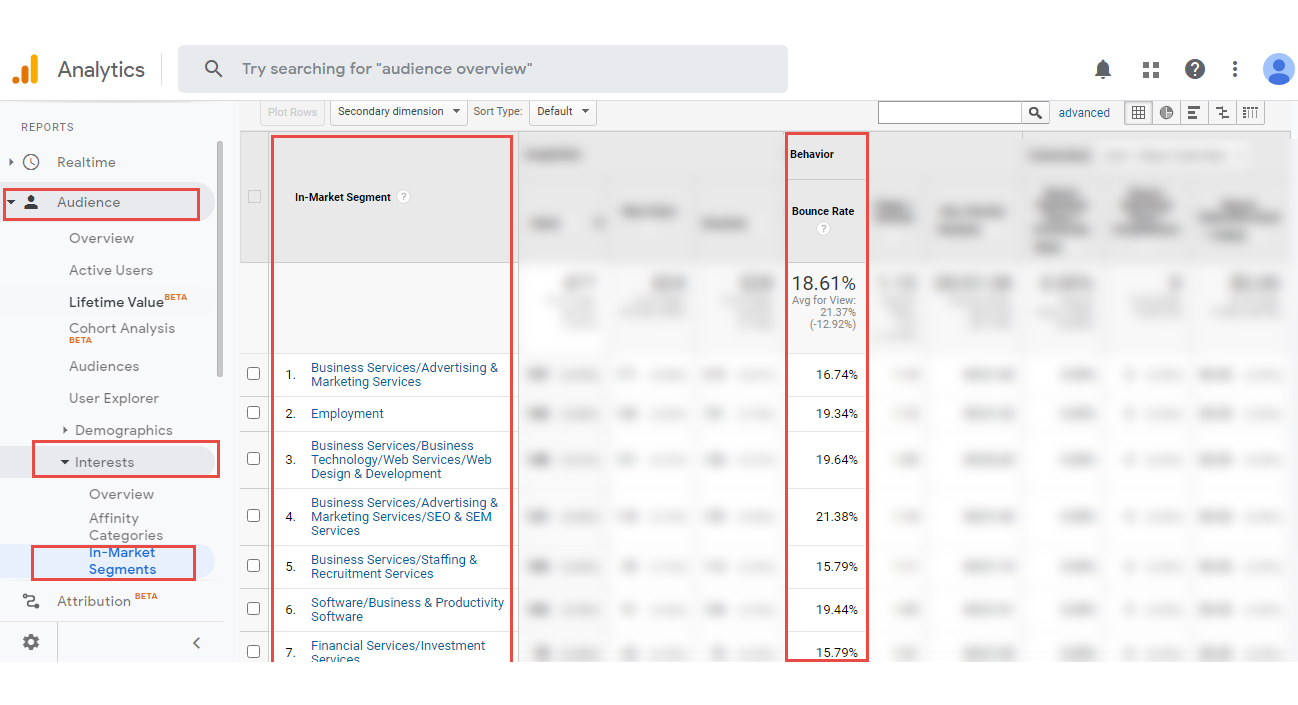Check the Web Design & Development row checkbox
Viewport: 1298px width, 705px height.
coord(254,459)
